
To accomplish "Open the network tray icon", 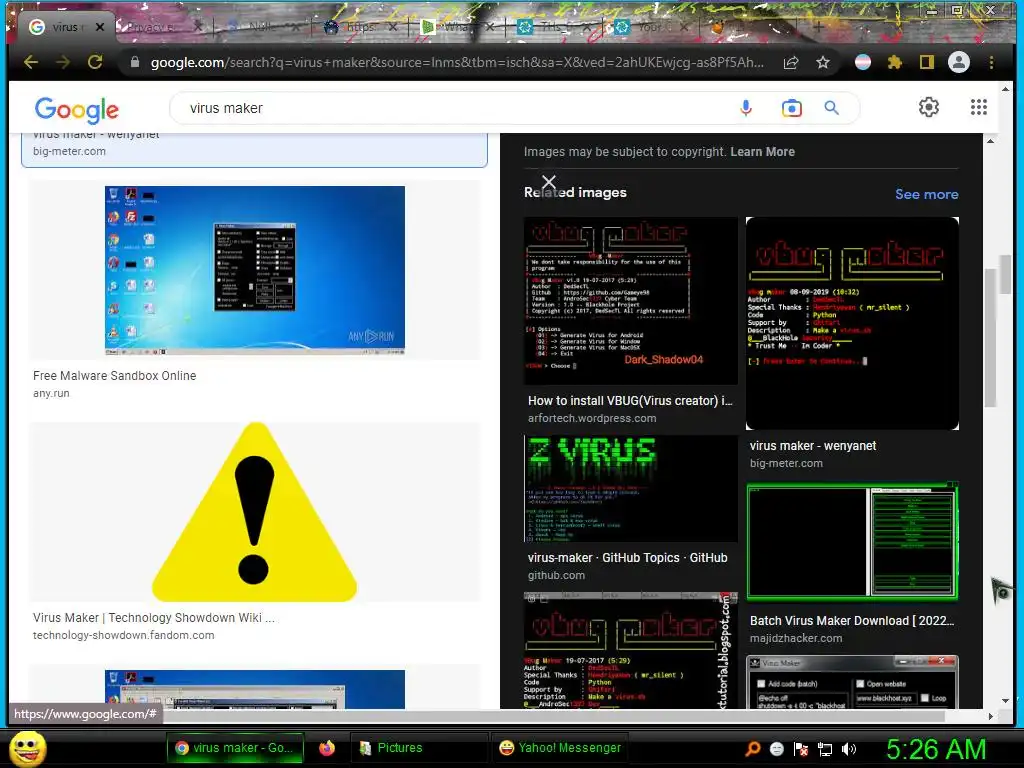I will 825,749.
